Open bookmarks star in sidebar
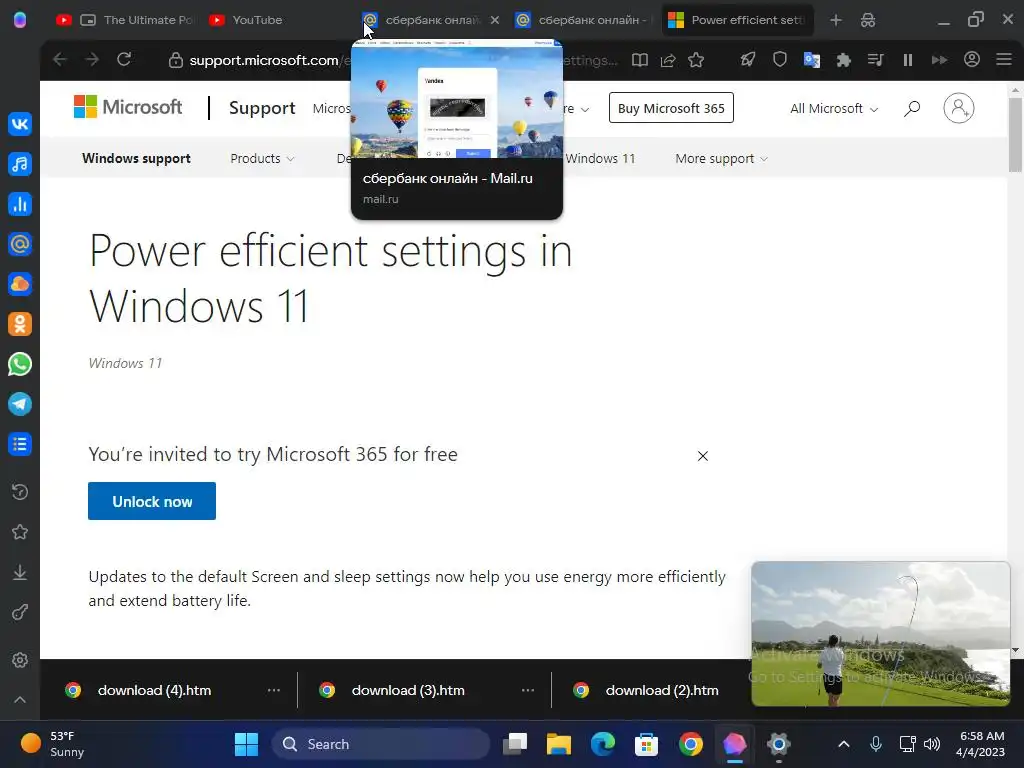This screenshot has width=1024, height=768. click(x=20, y=532)
